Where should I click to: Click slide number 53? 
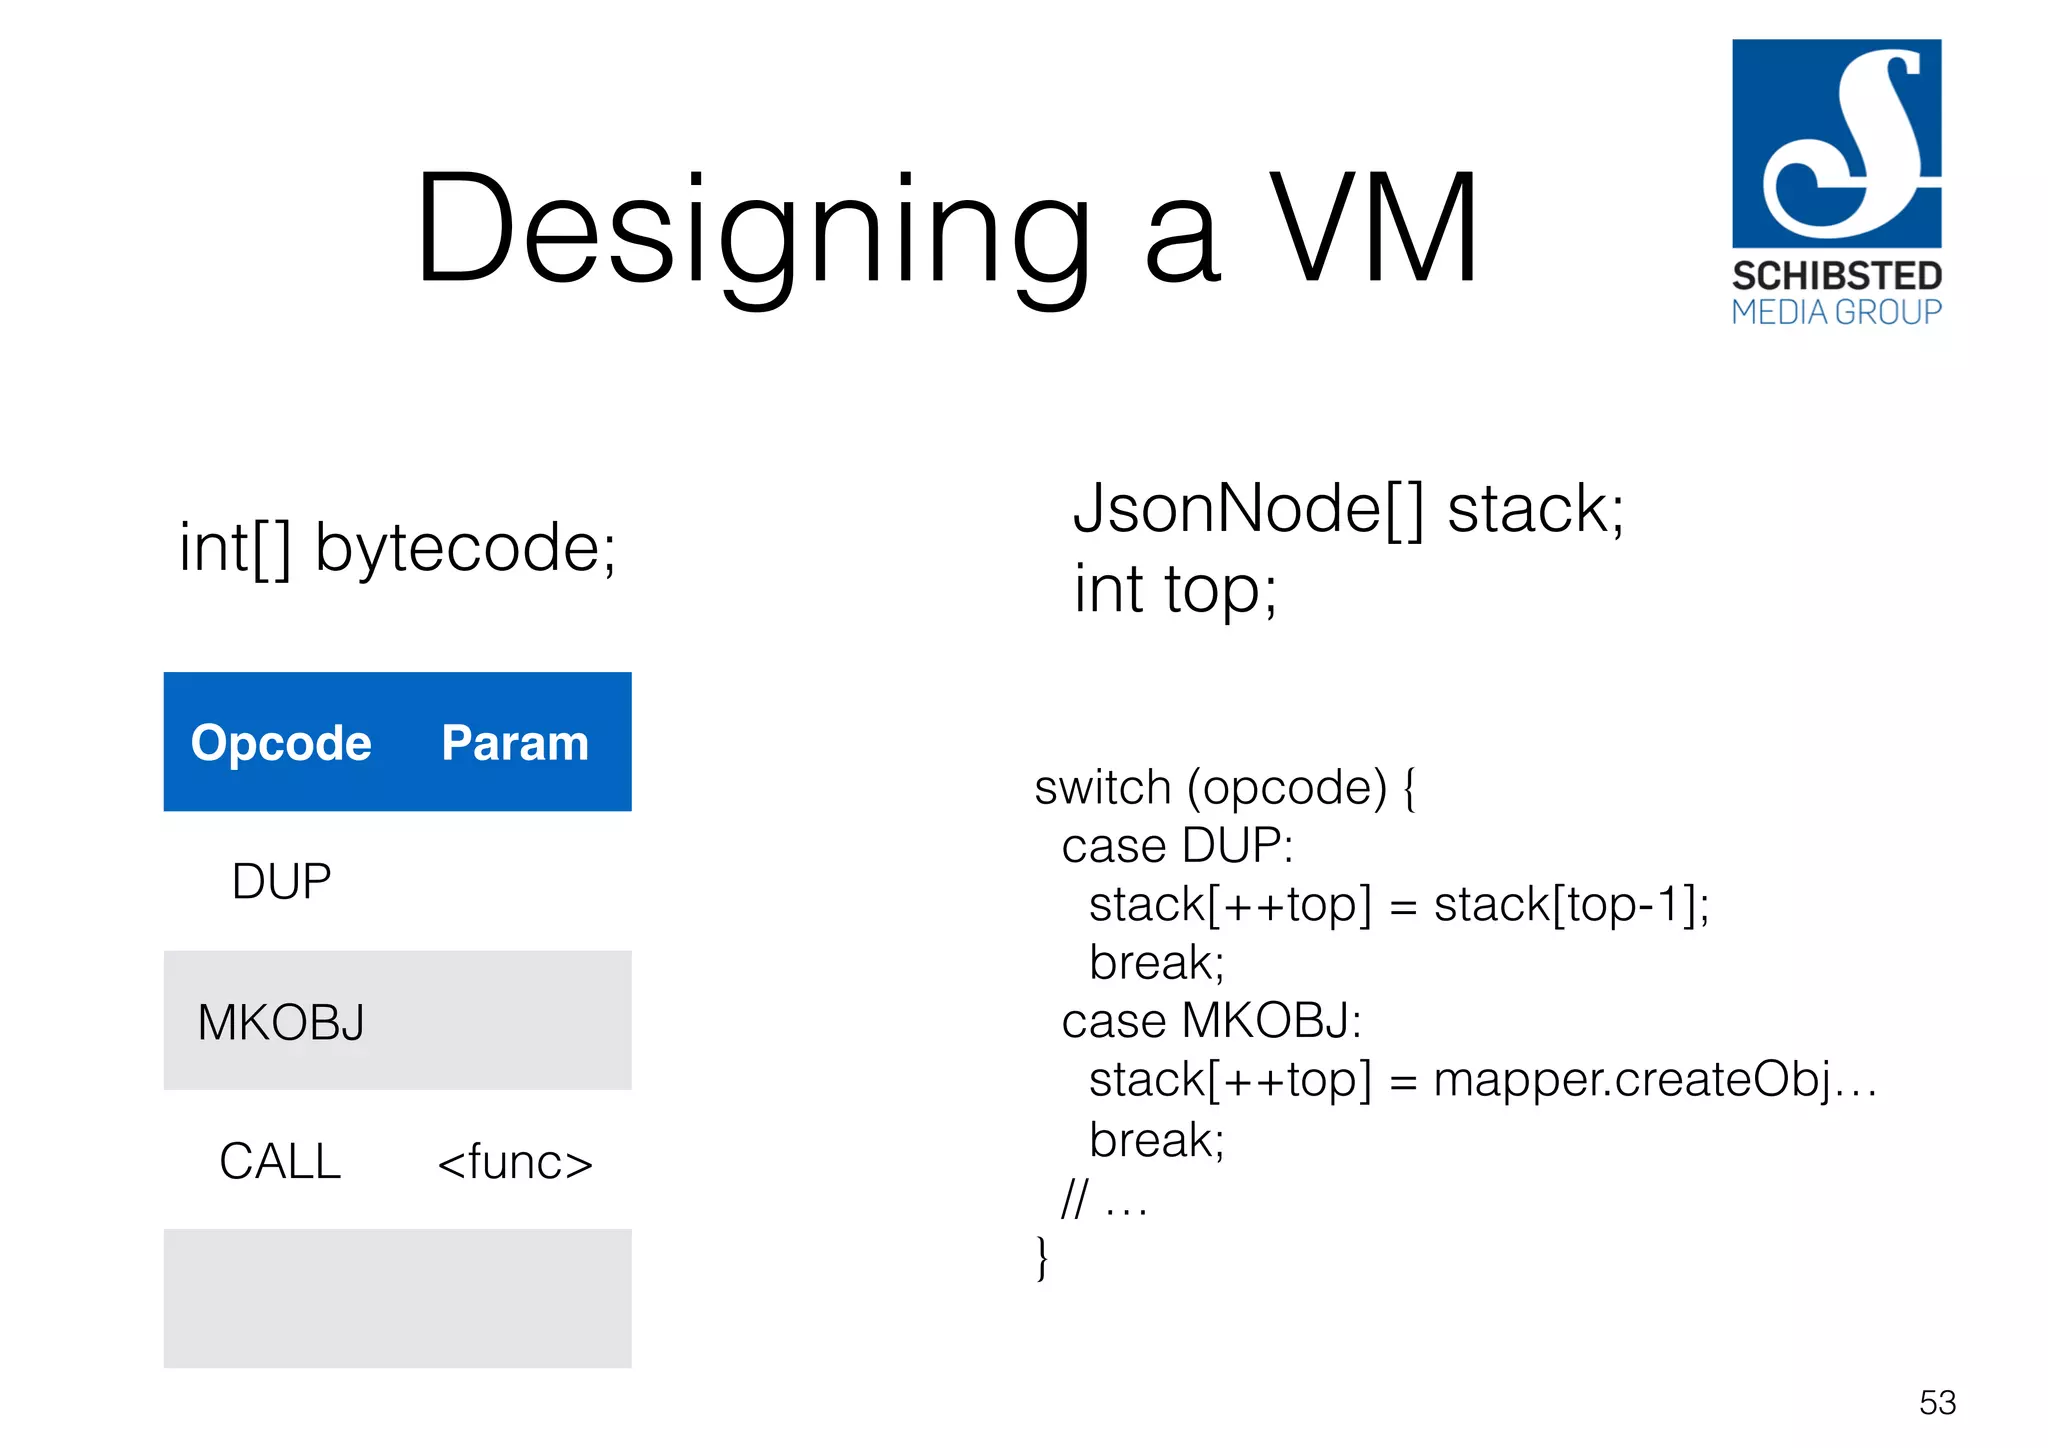[1937, 1402]
